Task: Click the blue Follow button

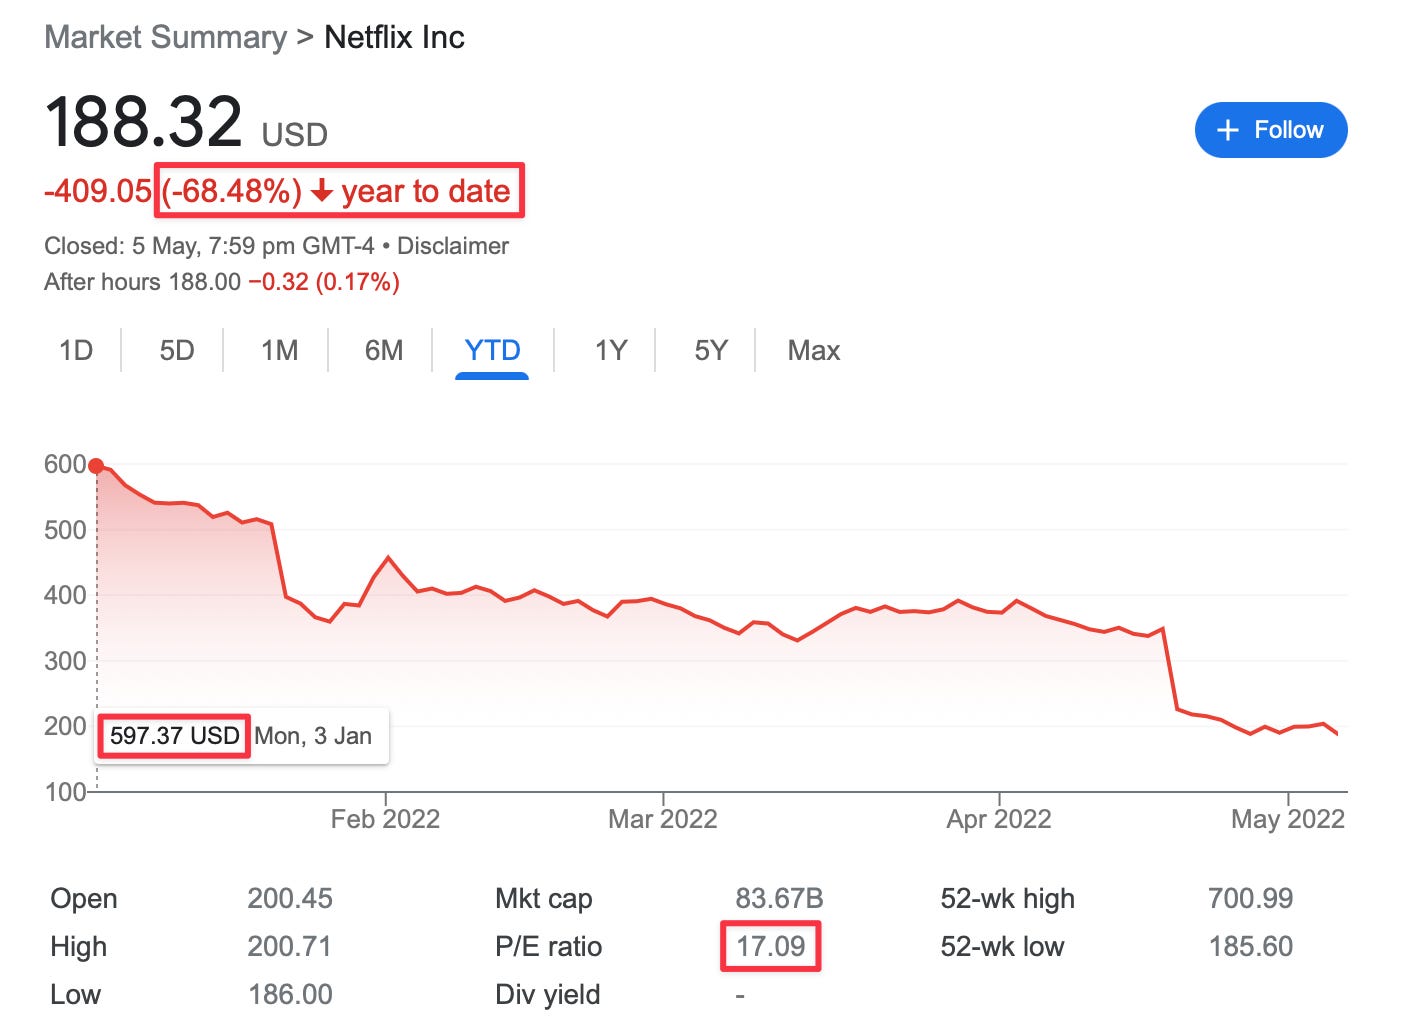Action: [x=1271, y=130]
